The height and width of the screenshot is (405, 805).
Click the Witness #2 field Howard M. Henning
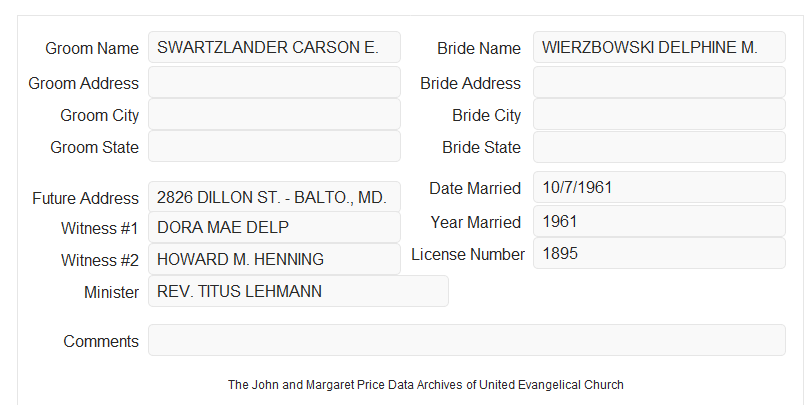pos(274,259)
